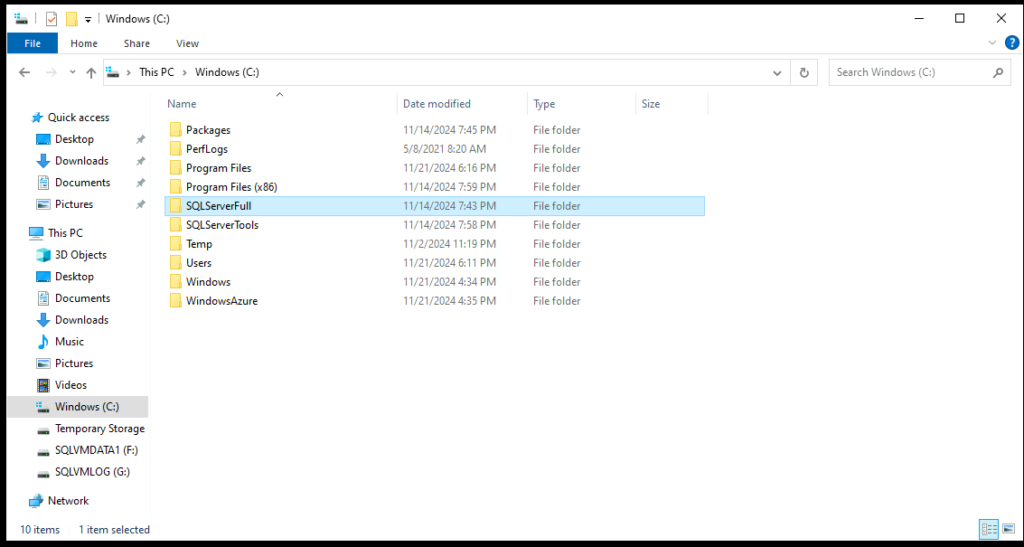
Task: Sort by the Type column header
Action: (544, 104)
